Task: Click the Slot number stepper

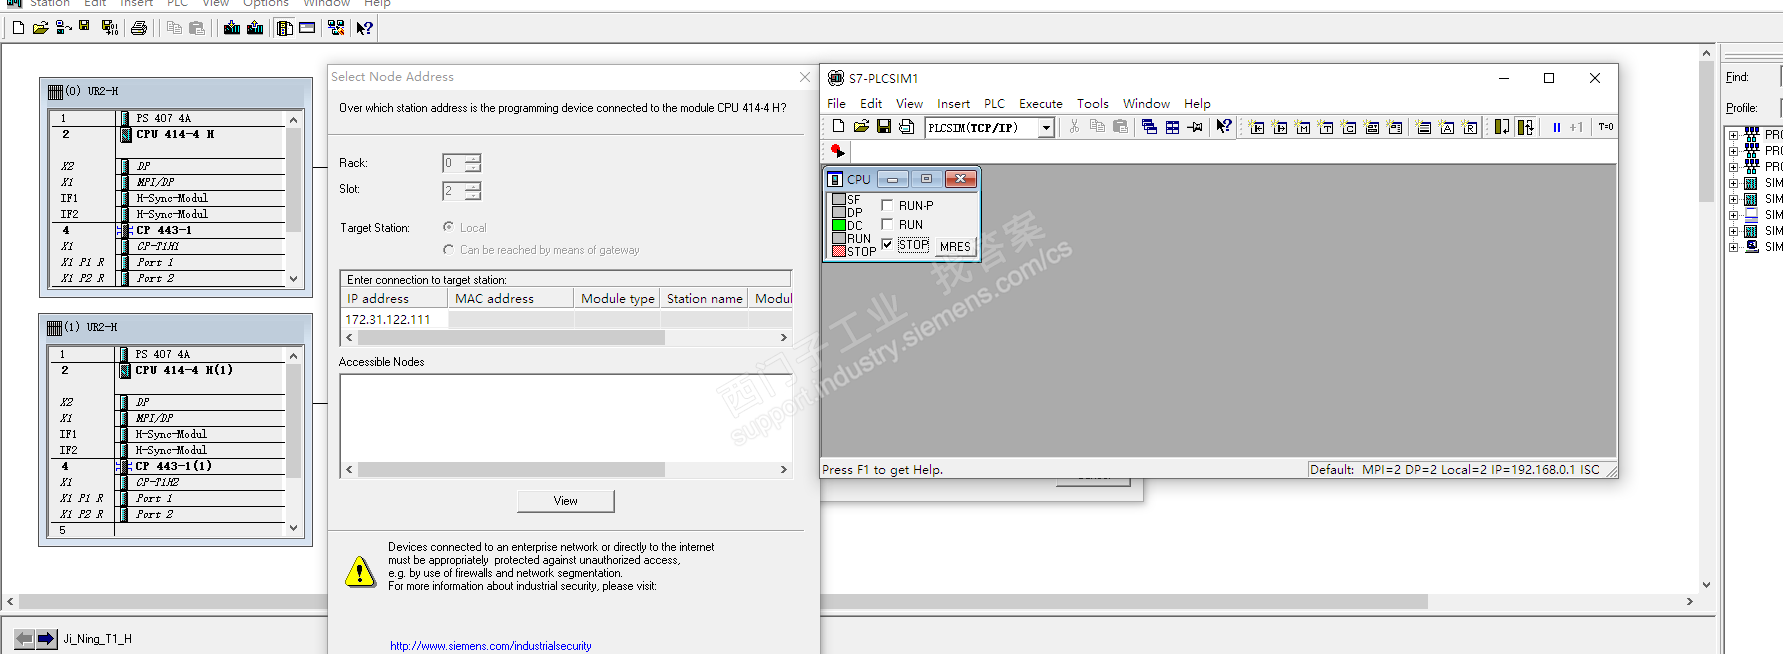Action: [473, 191]
